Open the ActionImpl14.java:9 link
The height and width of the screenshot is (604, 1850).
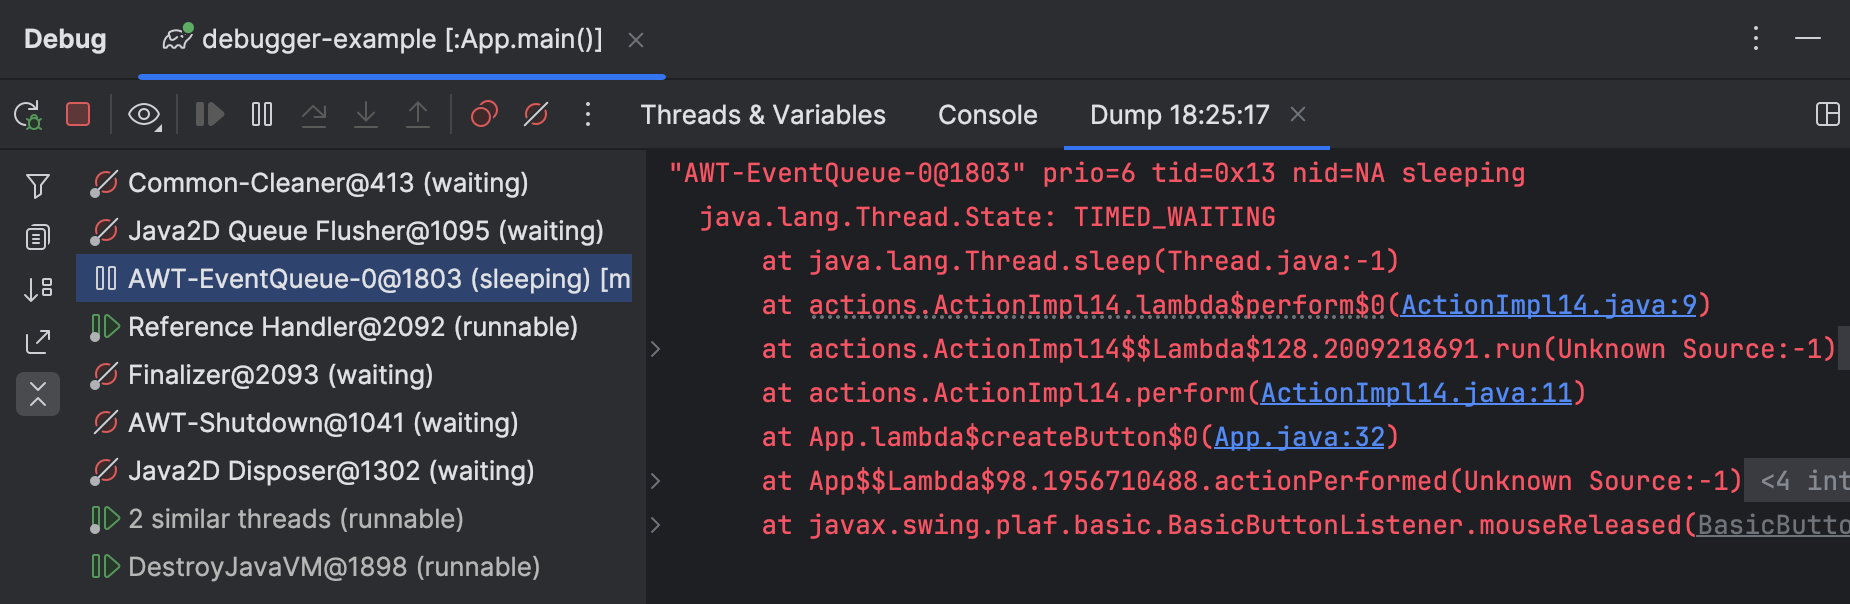(x=1549, y=305)
